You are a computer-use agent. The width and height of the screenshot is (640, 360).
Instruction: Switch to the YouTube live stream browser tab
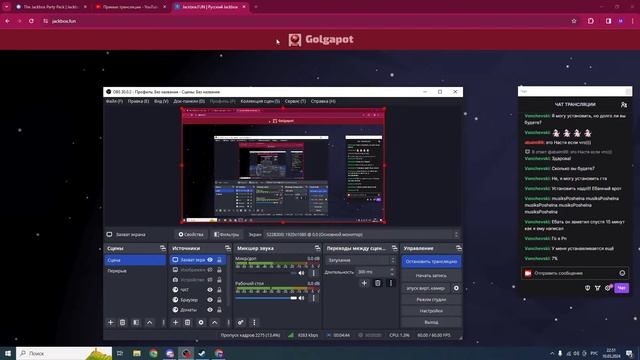tap(130, 7)
